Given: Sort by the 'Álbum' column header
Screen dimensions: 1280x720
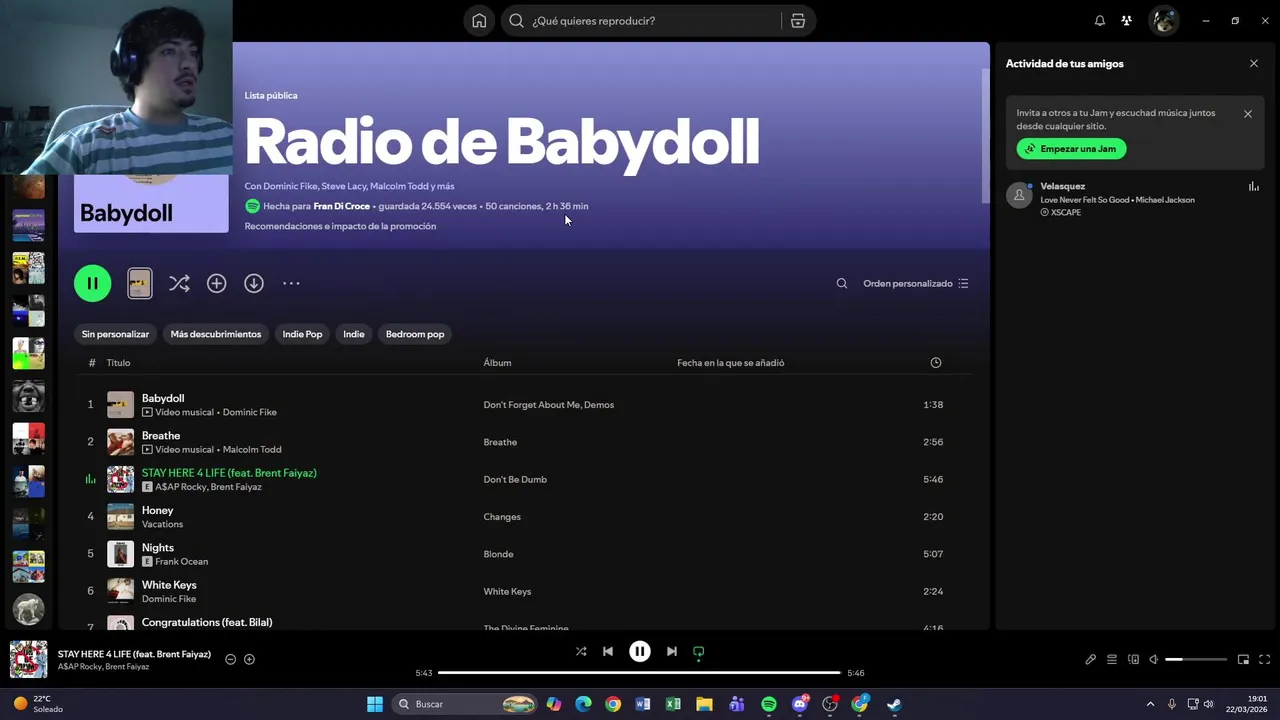Looking at the screenshot, I should pos(497,363).
